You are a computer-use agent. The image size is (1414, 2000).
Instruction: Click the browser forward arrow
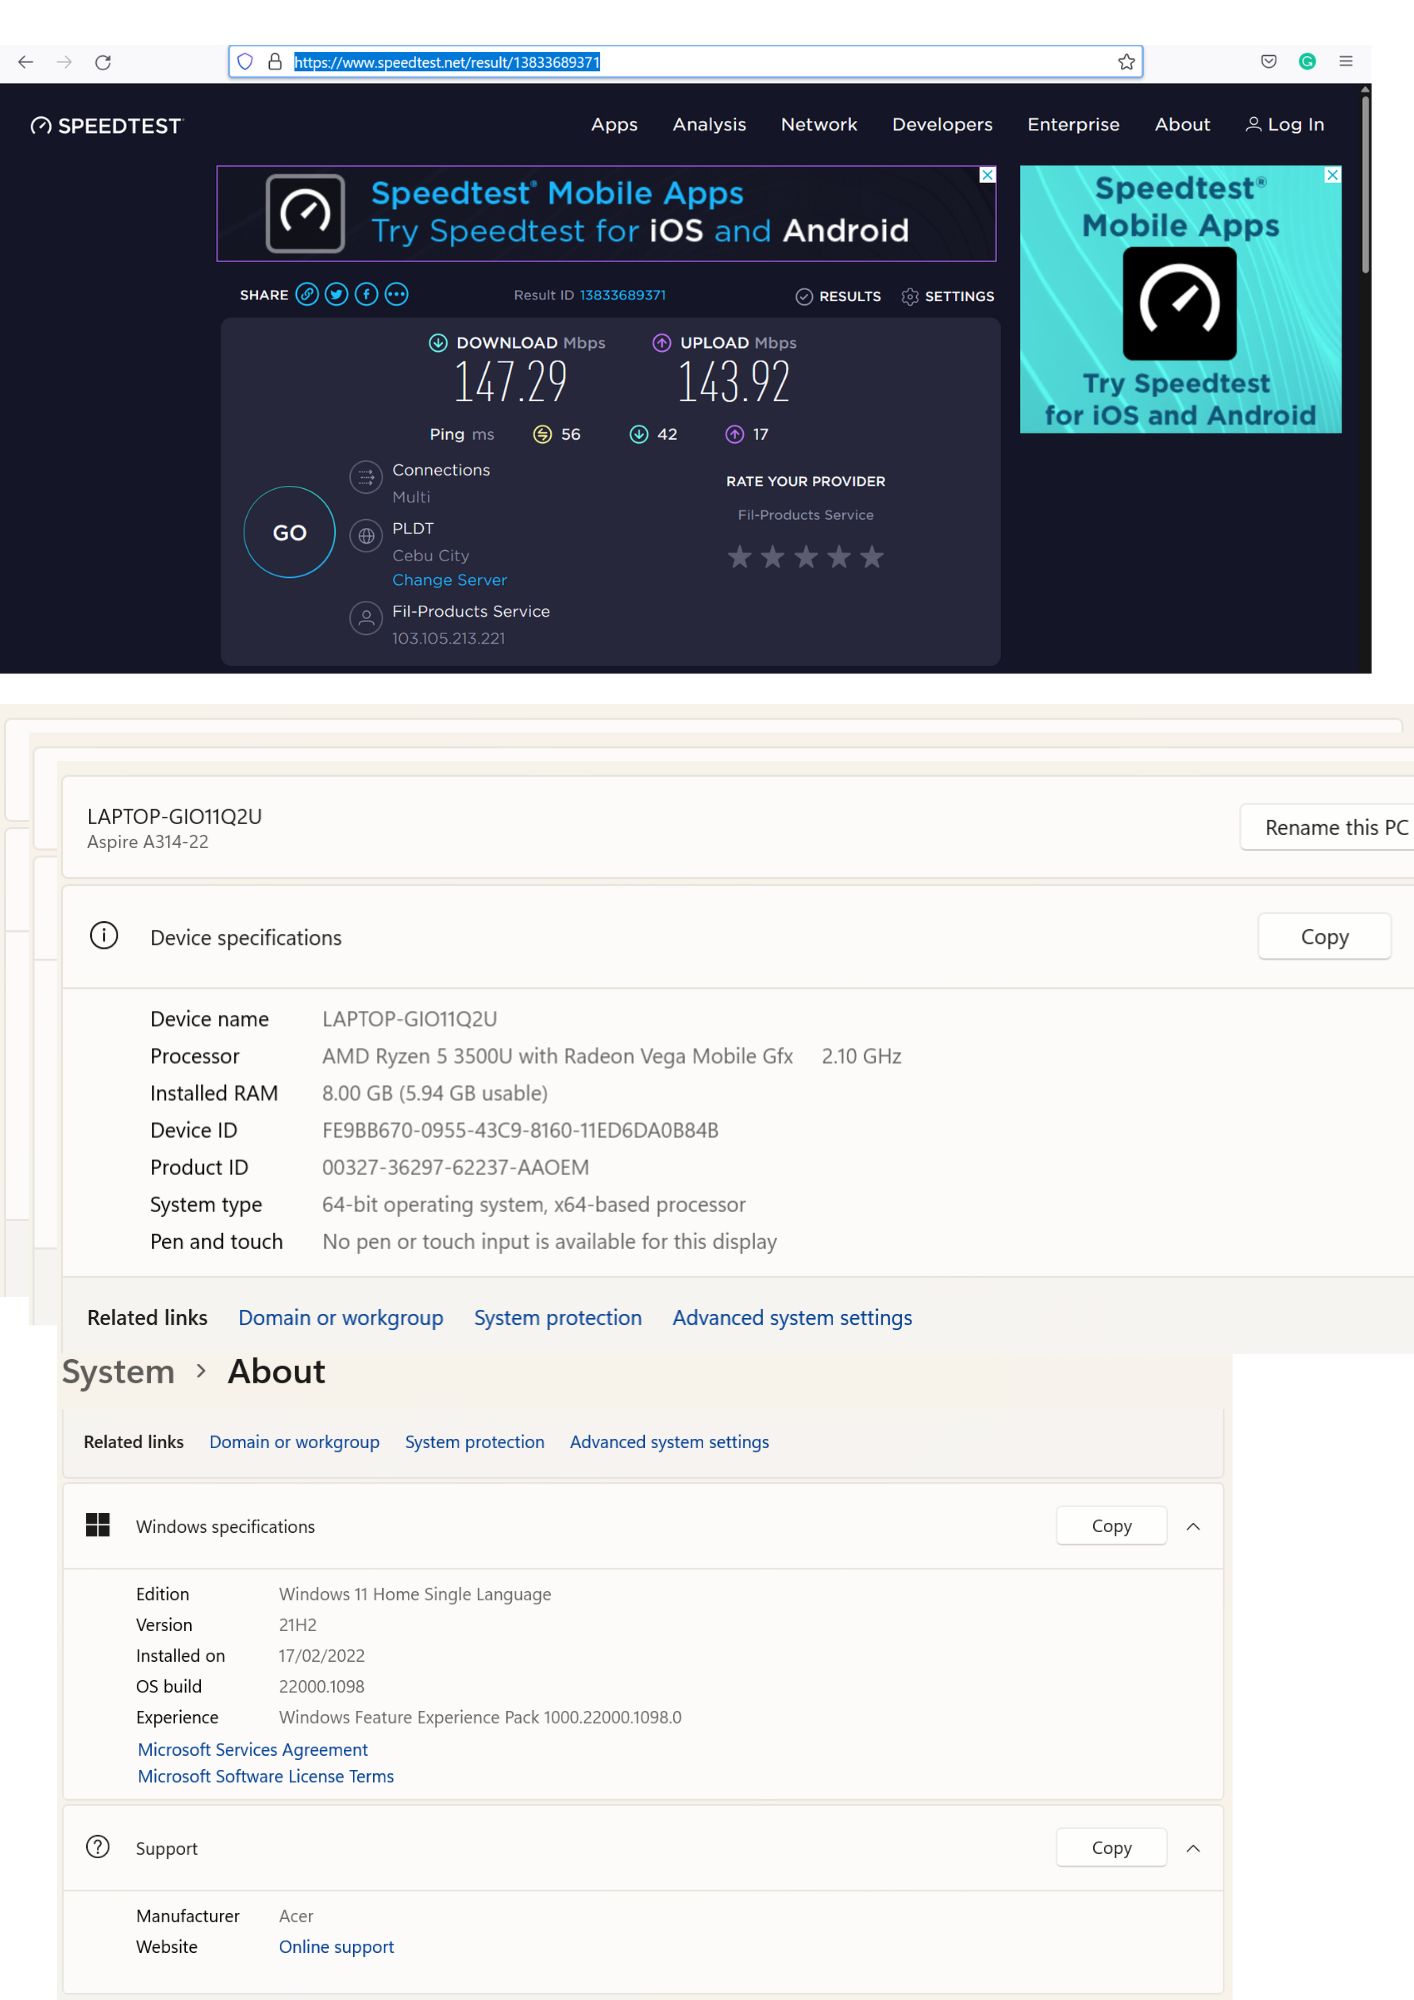tap(65, 62)
